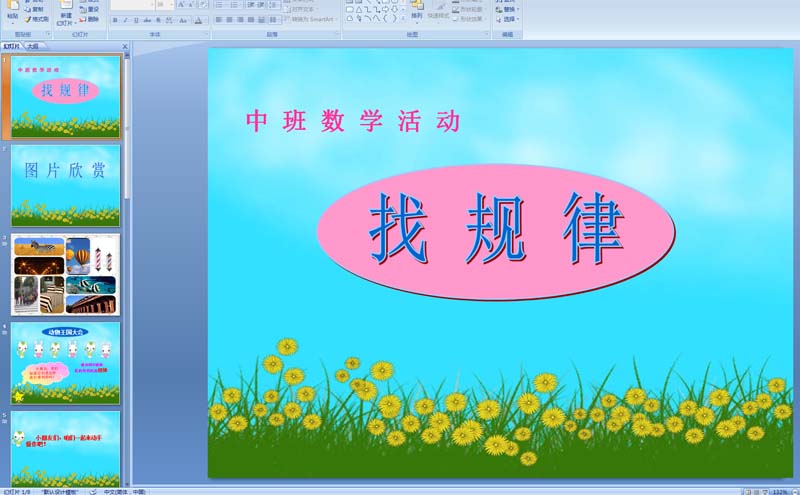
Task: Toggle underline formatting
Action: [x=136, y=19]
